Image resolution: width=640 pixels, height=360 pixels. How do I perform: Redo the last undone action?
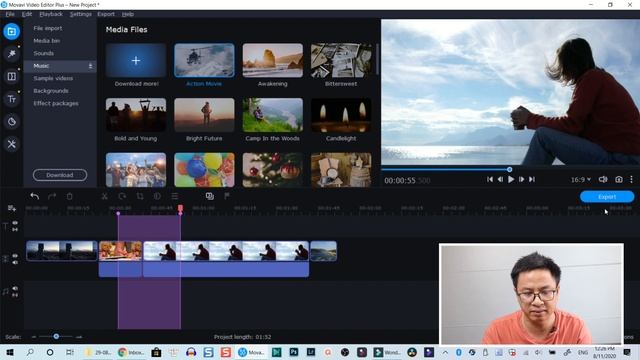52,196
